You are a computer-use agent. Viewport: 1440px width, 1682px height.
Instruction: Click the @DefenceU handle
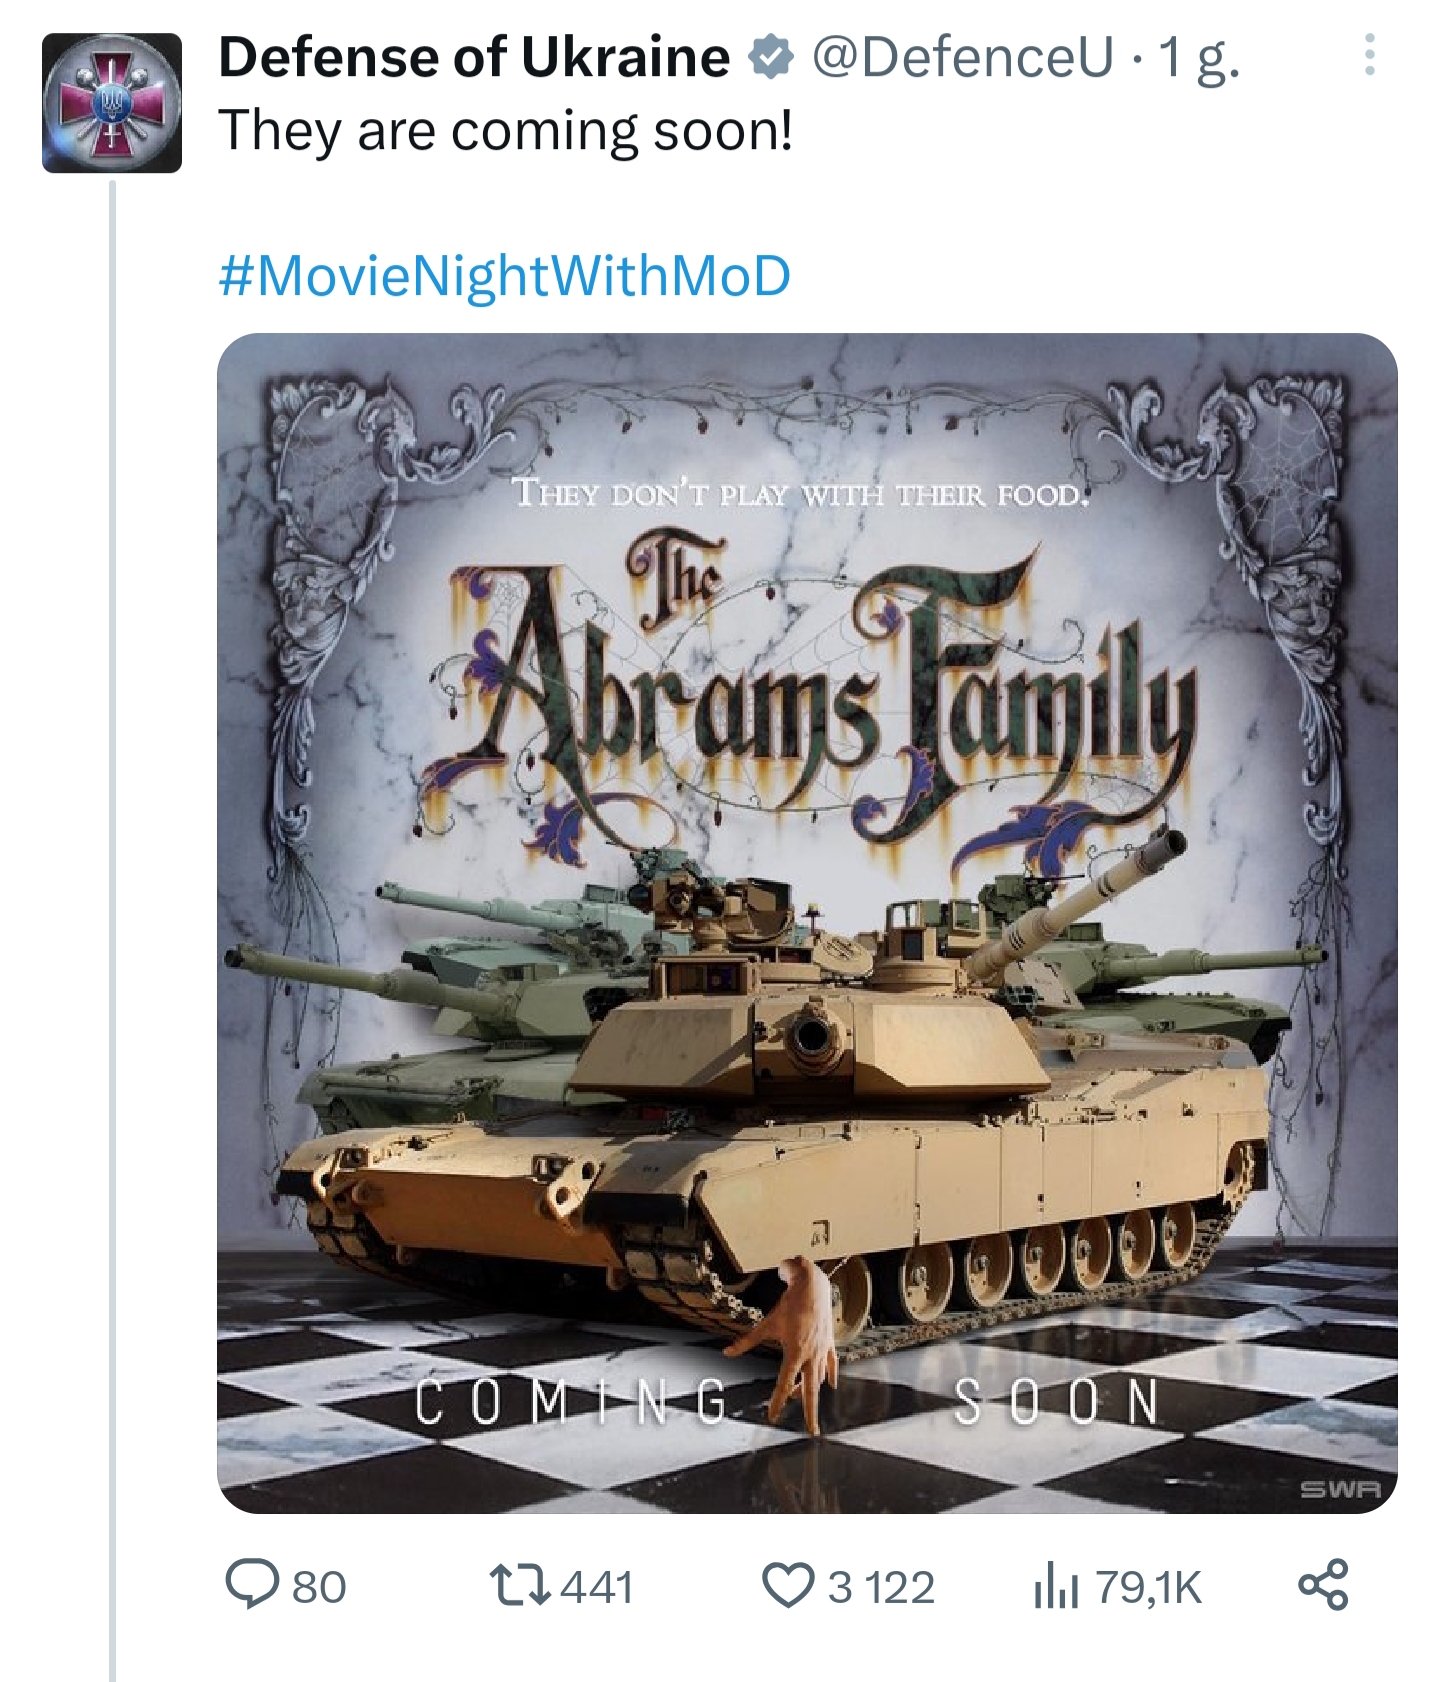pyautogui.click(x=961, y=57)
